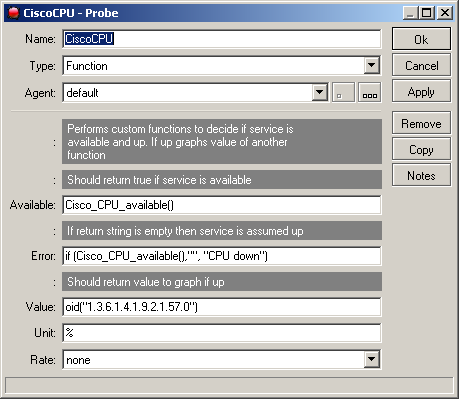
Task: Apply the probe settings
Action: point(421,91)
